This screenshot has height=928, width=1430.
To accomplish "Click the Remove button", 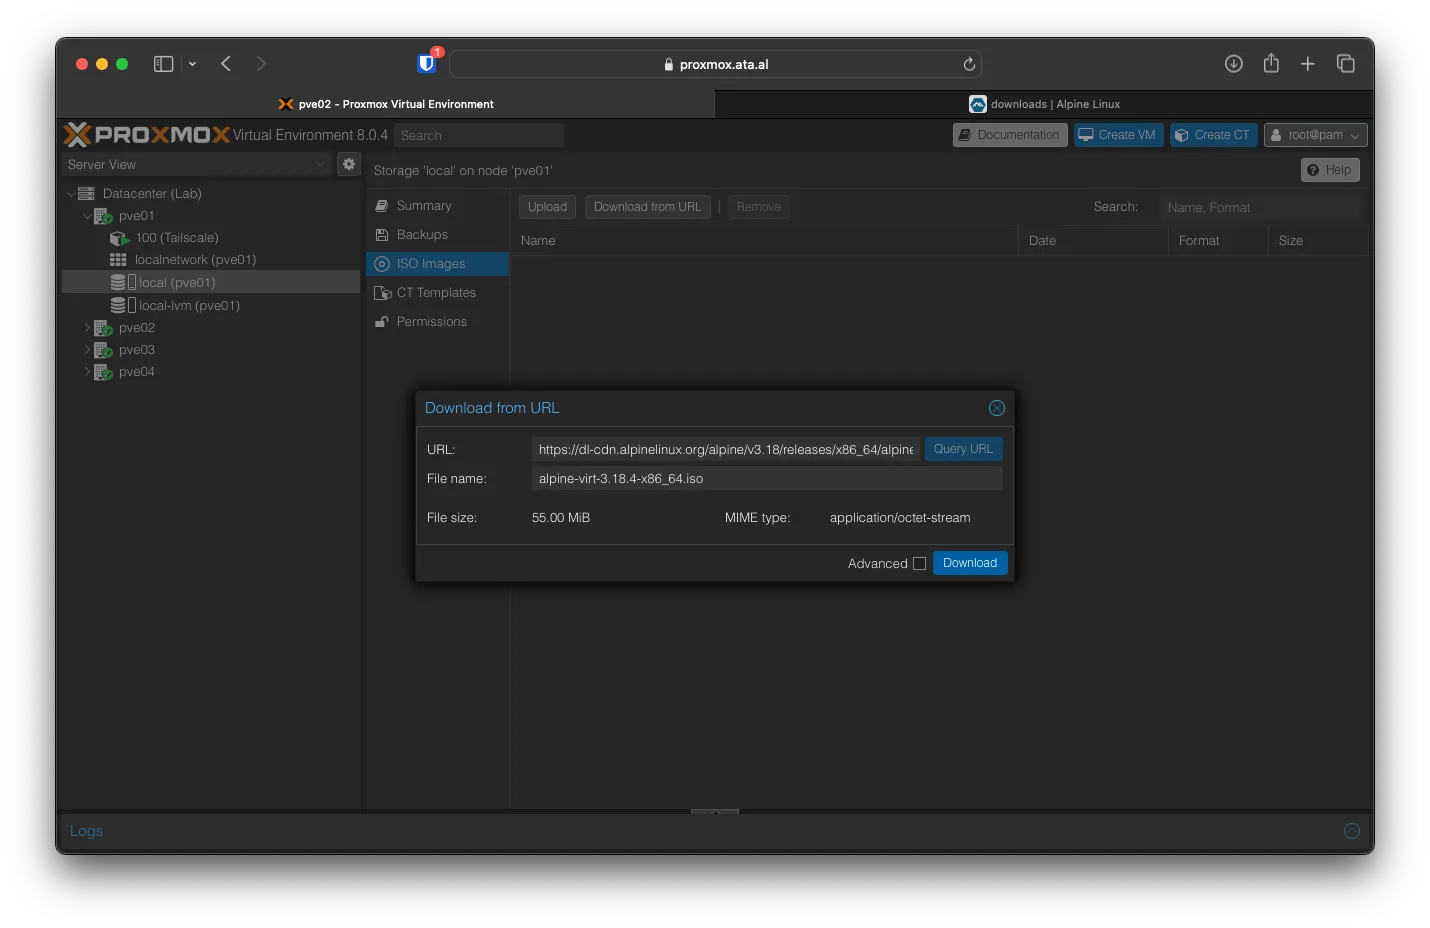I will point(759,207).
